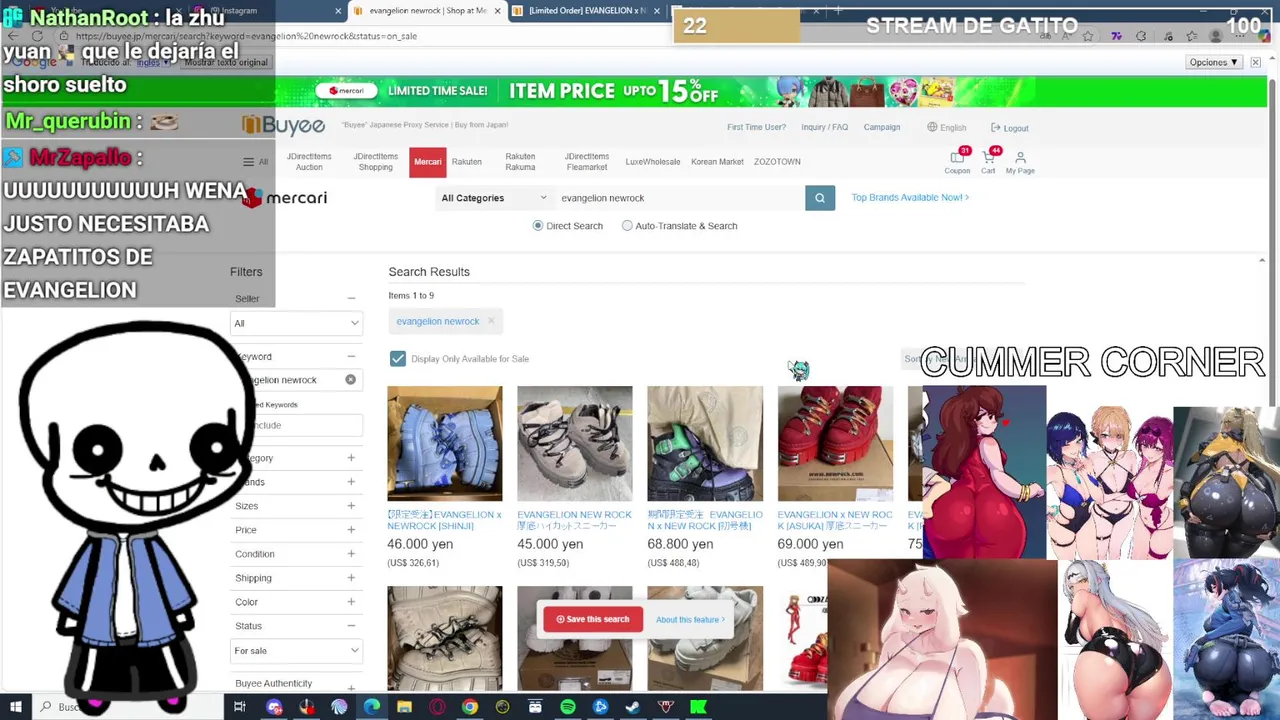Switch to the Rakuten site tab

466,162
